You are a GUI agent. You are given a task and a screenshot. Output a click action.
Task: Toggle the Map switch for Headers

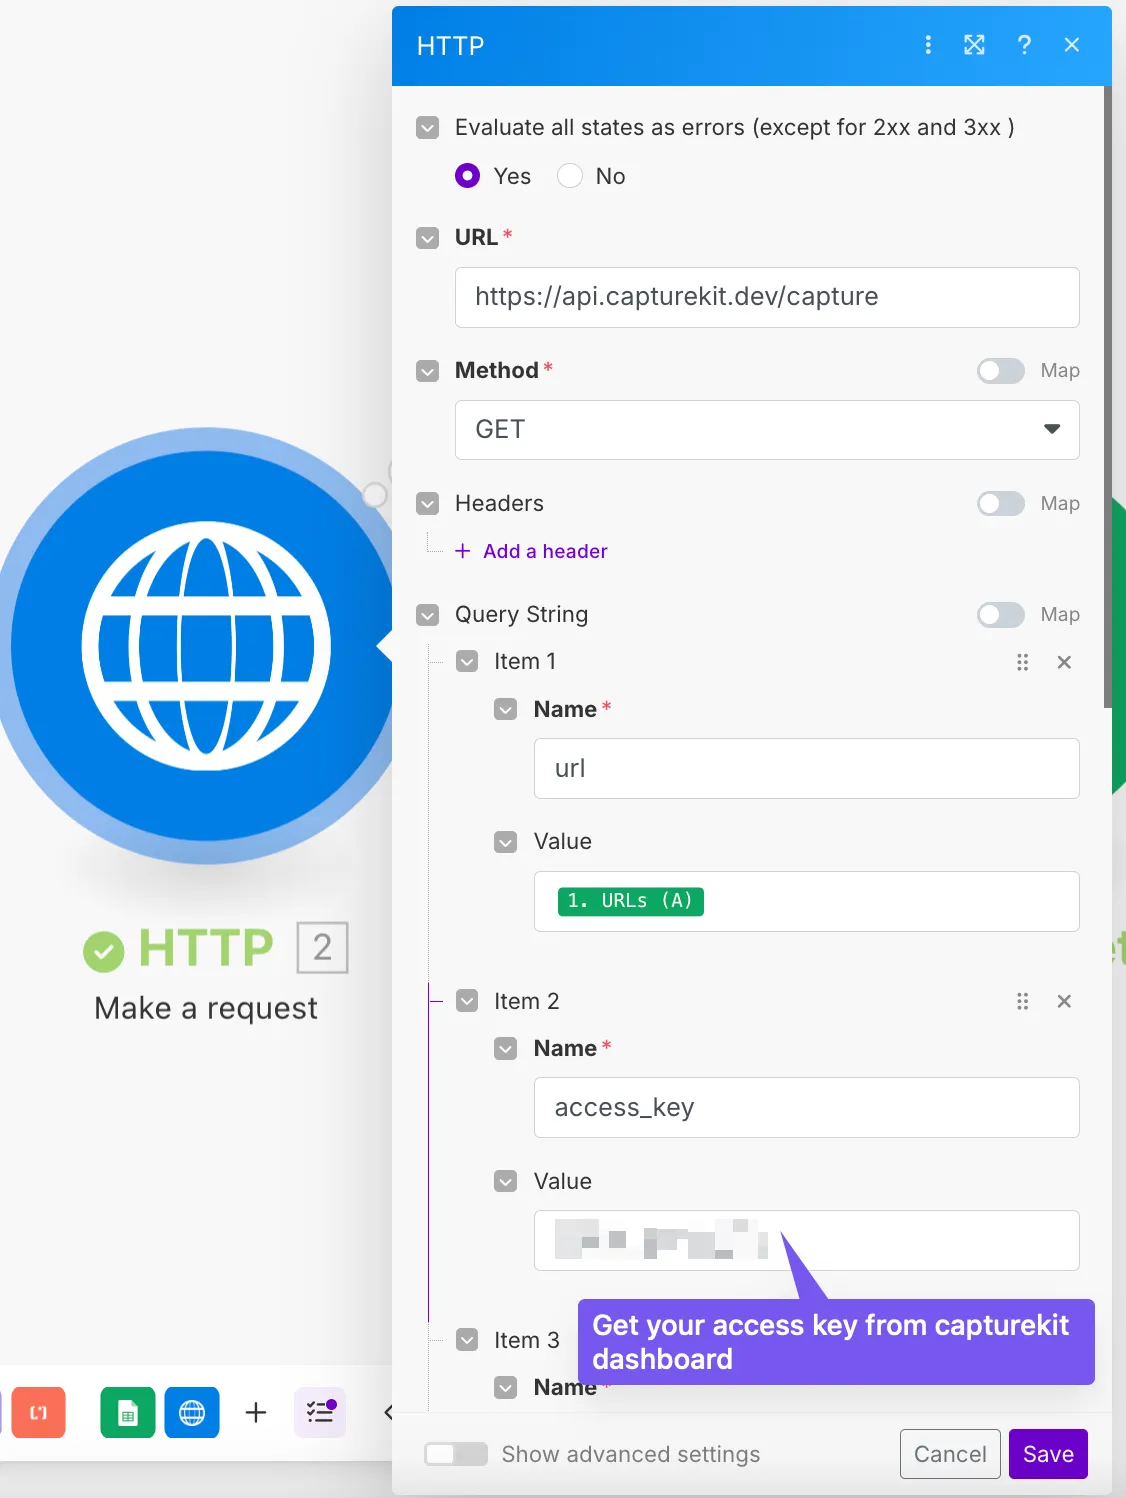(1001, 504)
